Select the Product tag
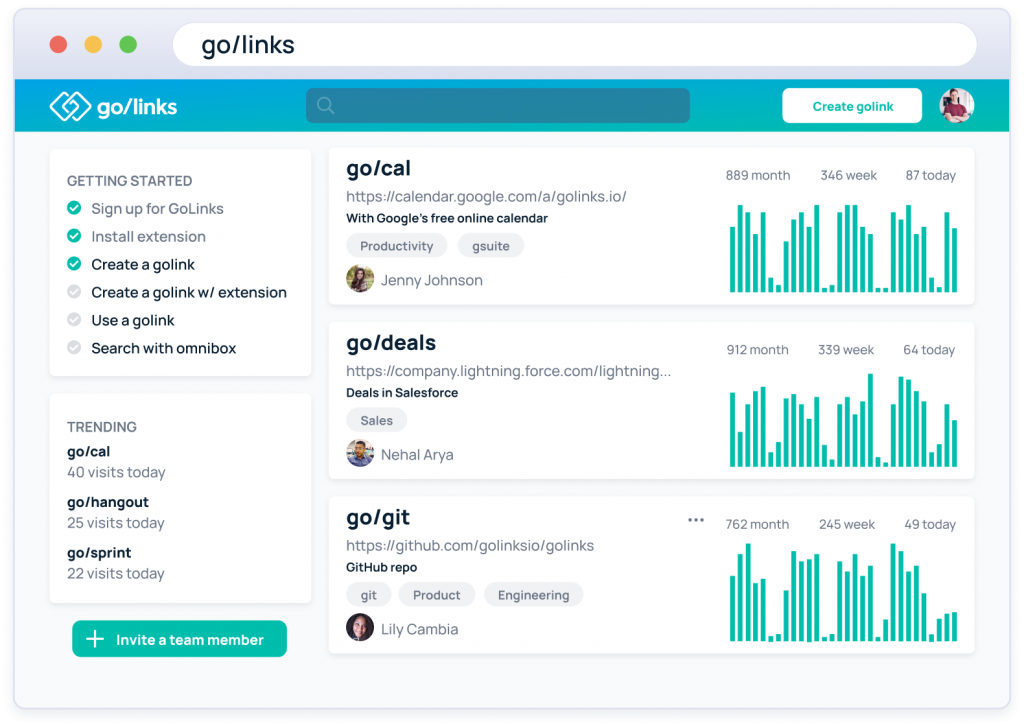The image size is (1024, 728). coord(436,594)
